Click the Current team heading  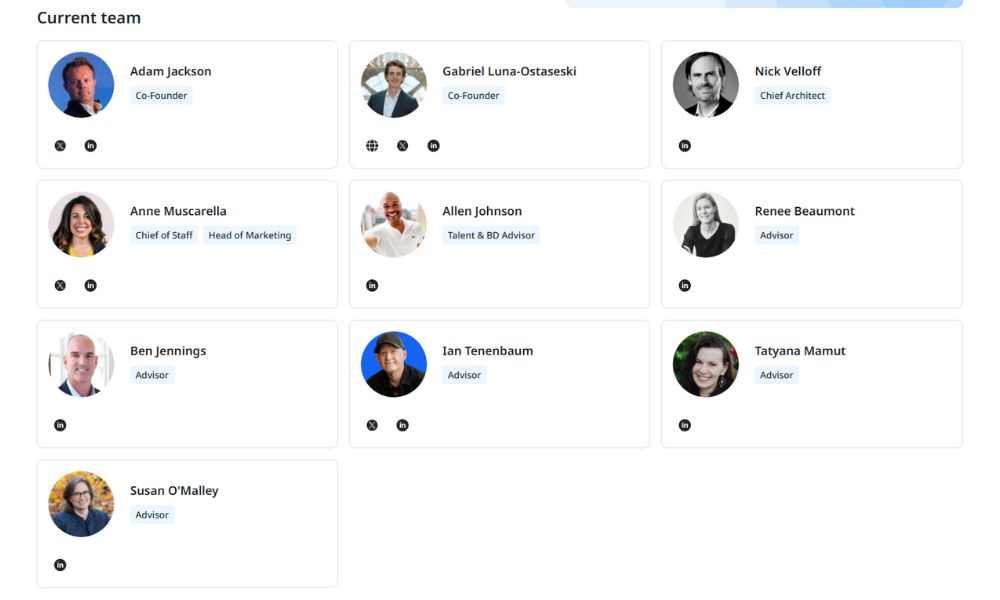coord(88,17)
